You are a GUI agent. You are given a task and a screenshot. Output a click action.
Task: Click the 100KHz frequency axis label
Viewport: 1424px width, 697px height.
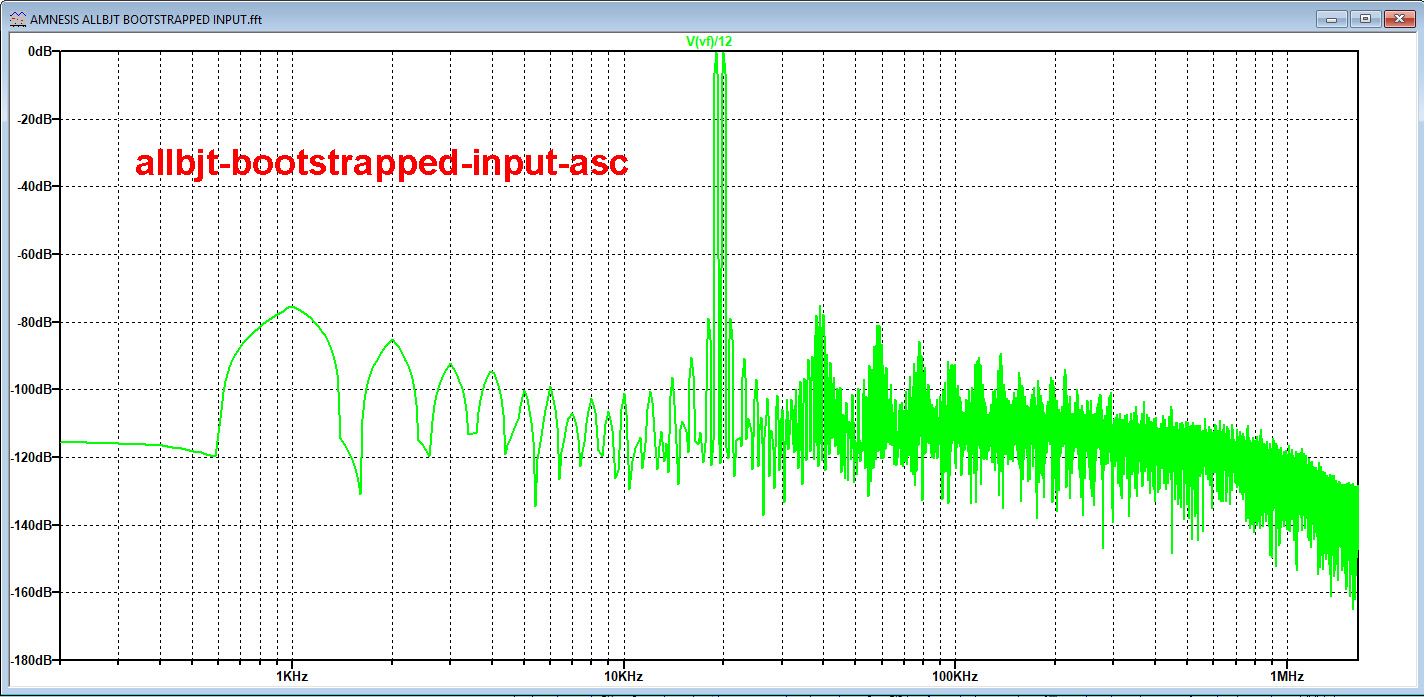pos(953,675)
